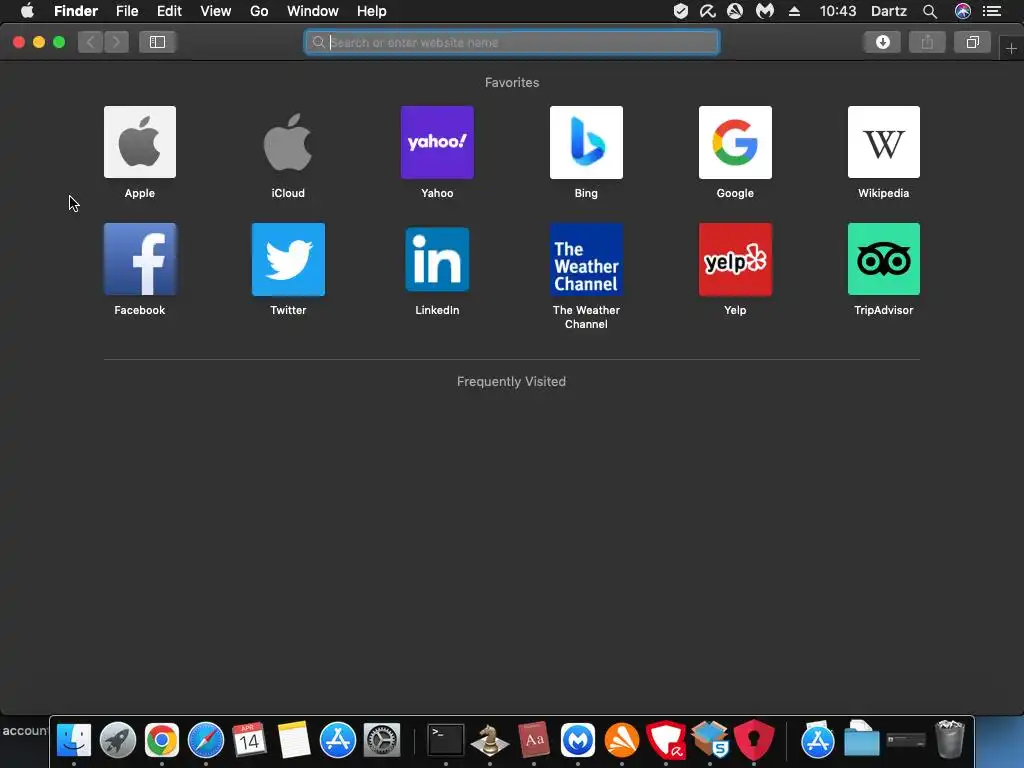The image size is (1024, 768).
Task: Focus the search or website name field
Action: [512, 42]
